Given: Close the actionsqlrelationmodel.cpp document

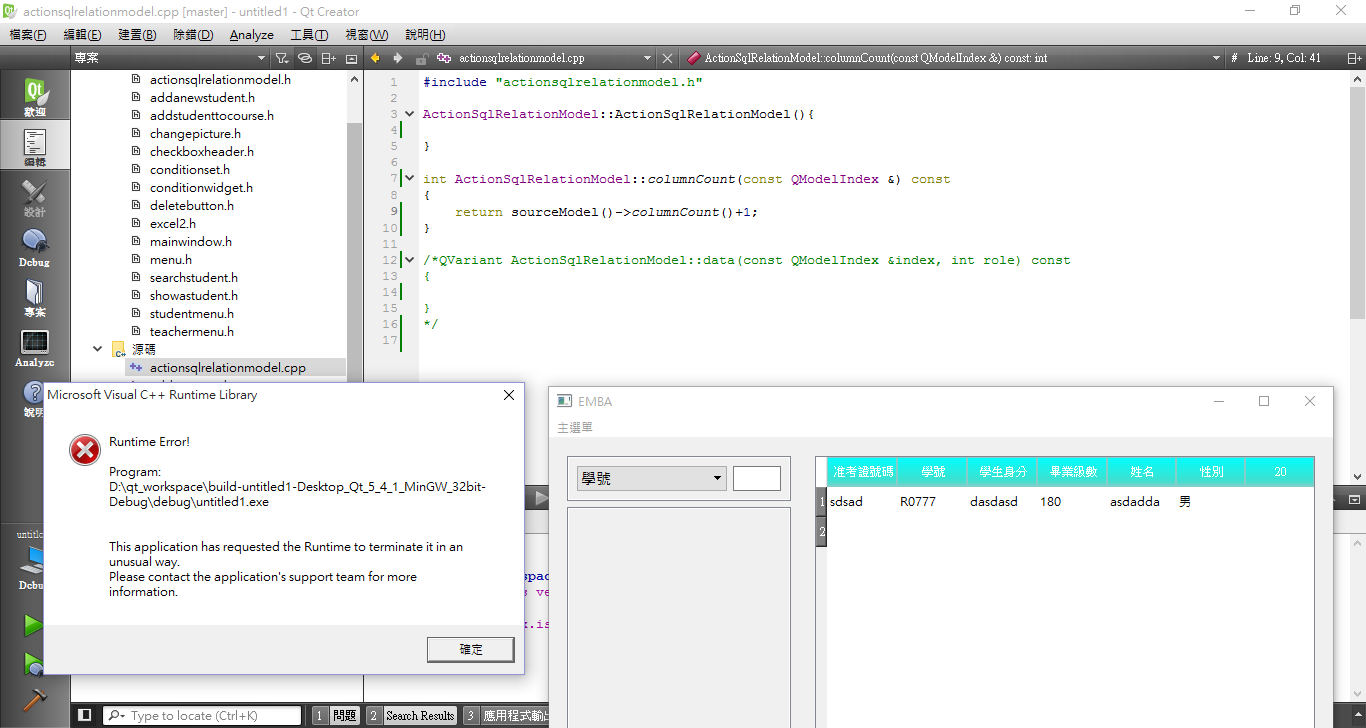Looking at the screenshot, I should (668, 59).
